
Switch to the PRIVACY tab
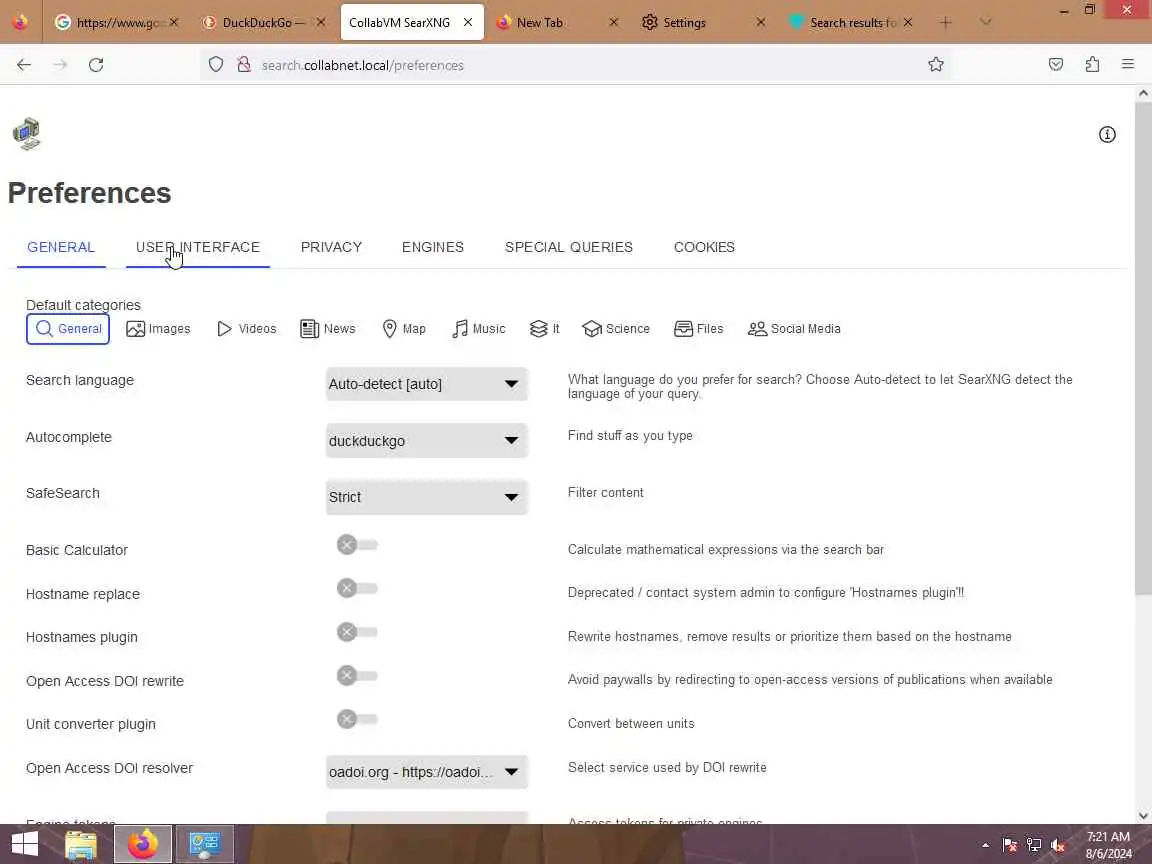331,247
